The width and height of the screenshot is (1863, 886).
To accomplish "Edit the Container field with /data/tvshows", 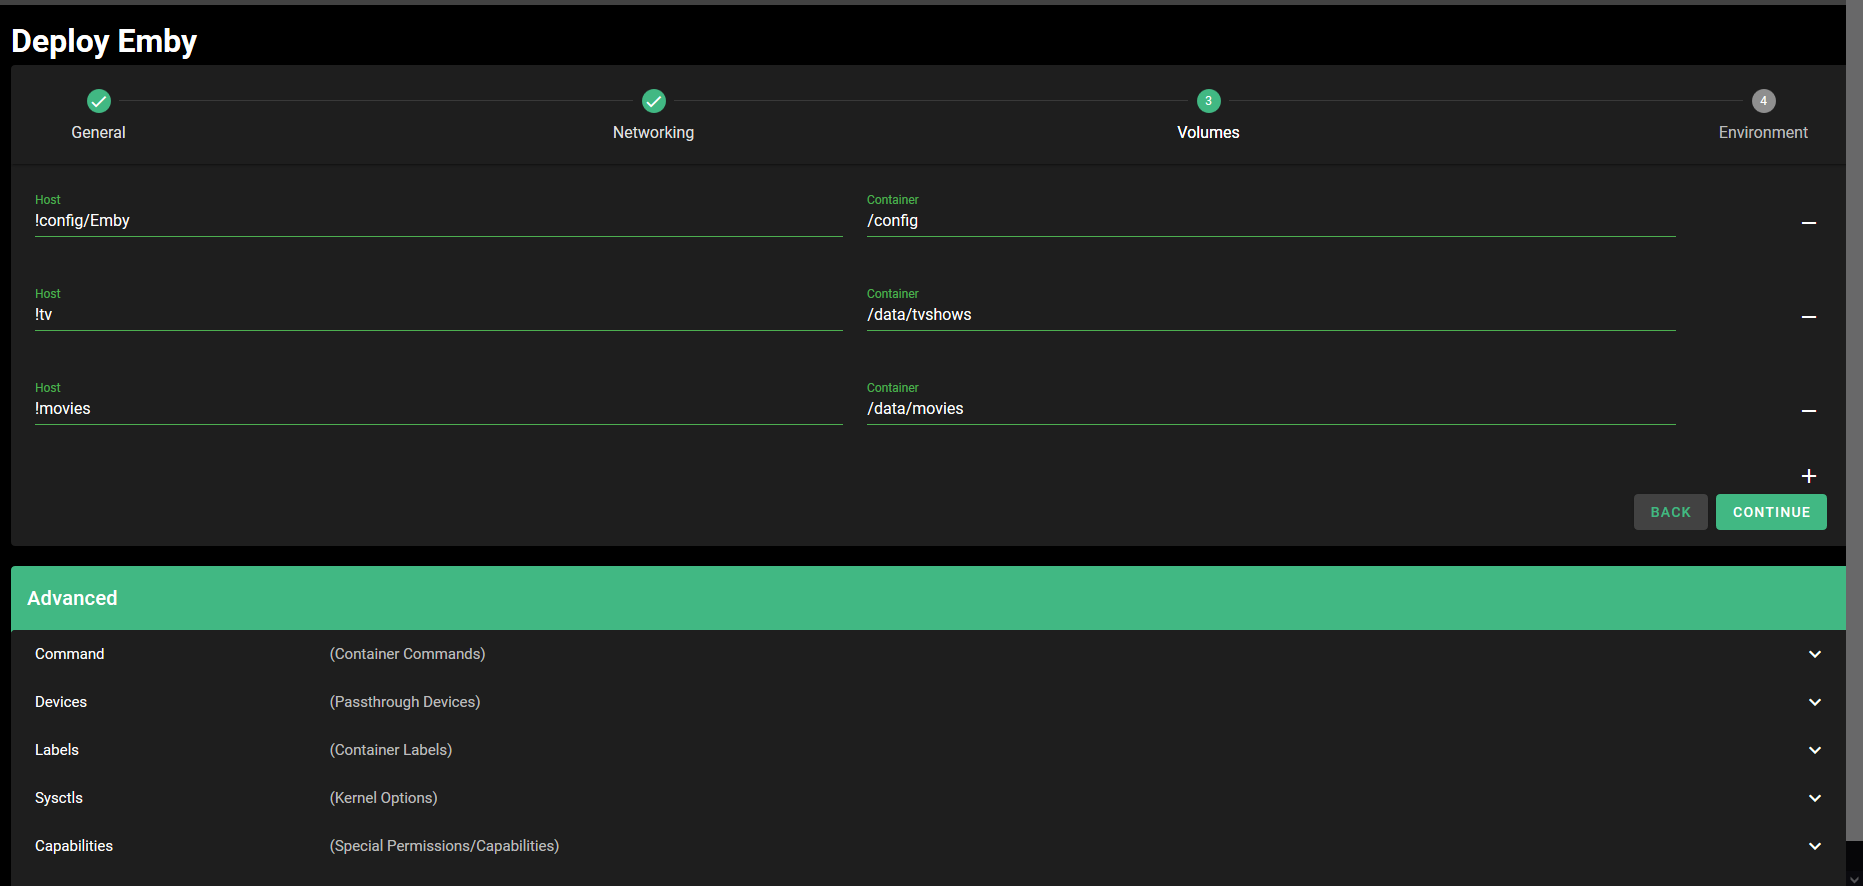I will coord(1271,315).
